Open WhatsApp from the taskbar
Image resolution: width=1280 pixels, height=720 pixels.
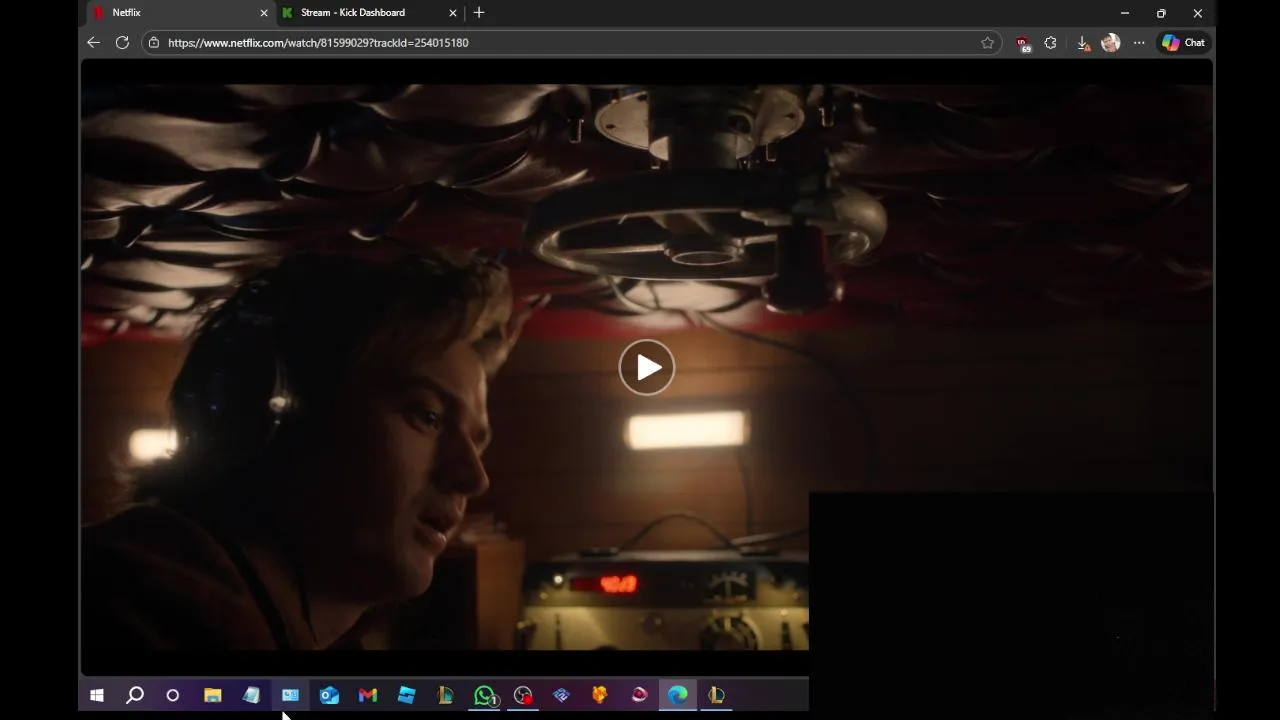coord(485,695)
